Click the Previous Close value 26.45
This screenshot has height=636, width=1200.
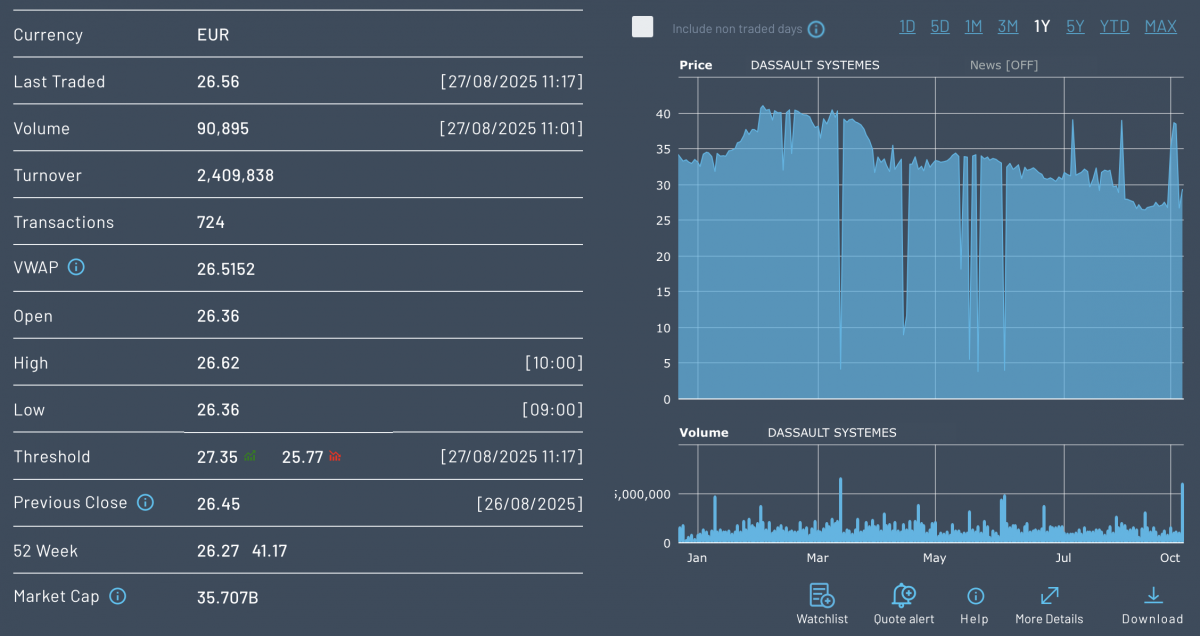(x=218, y=503)
